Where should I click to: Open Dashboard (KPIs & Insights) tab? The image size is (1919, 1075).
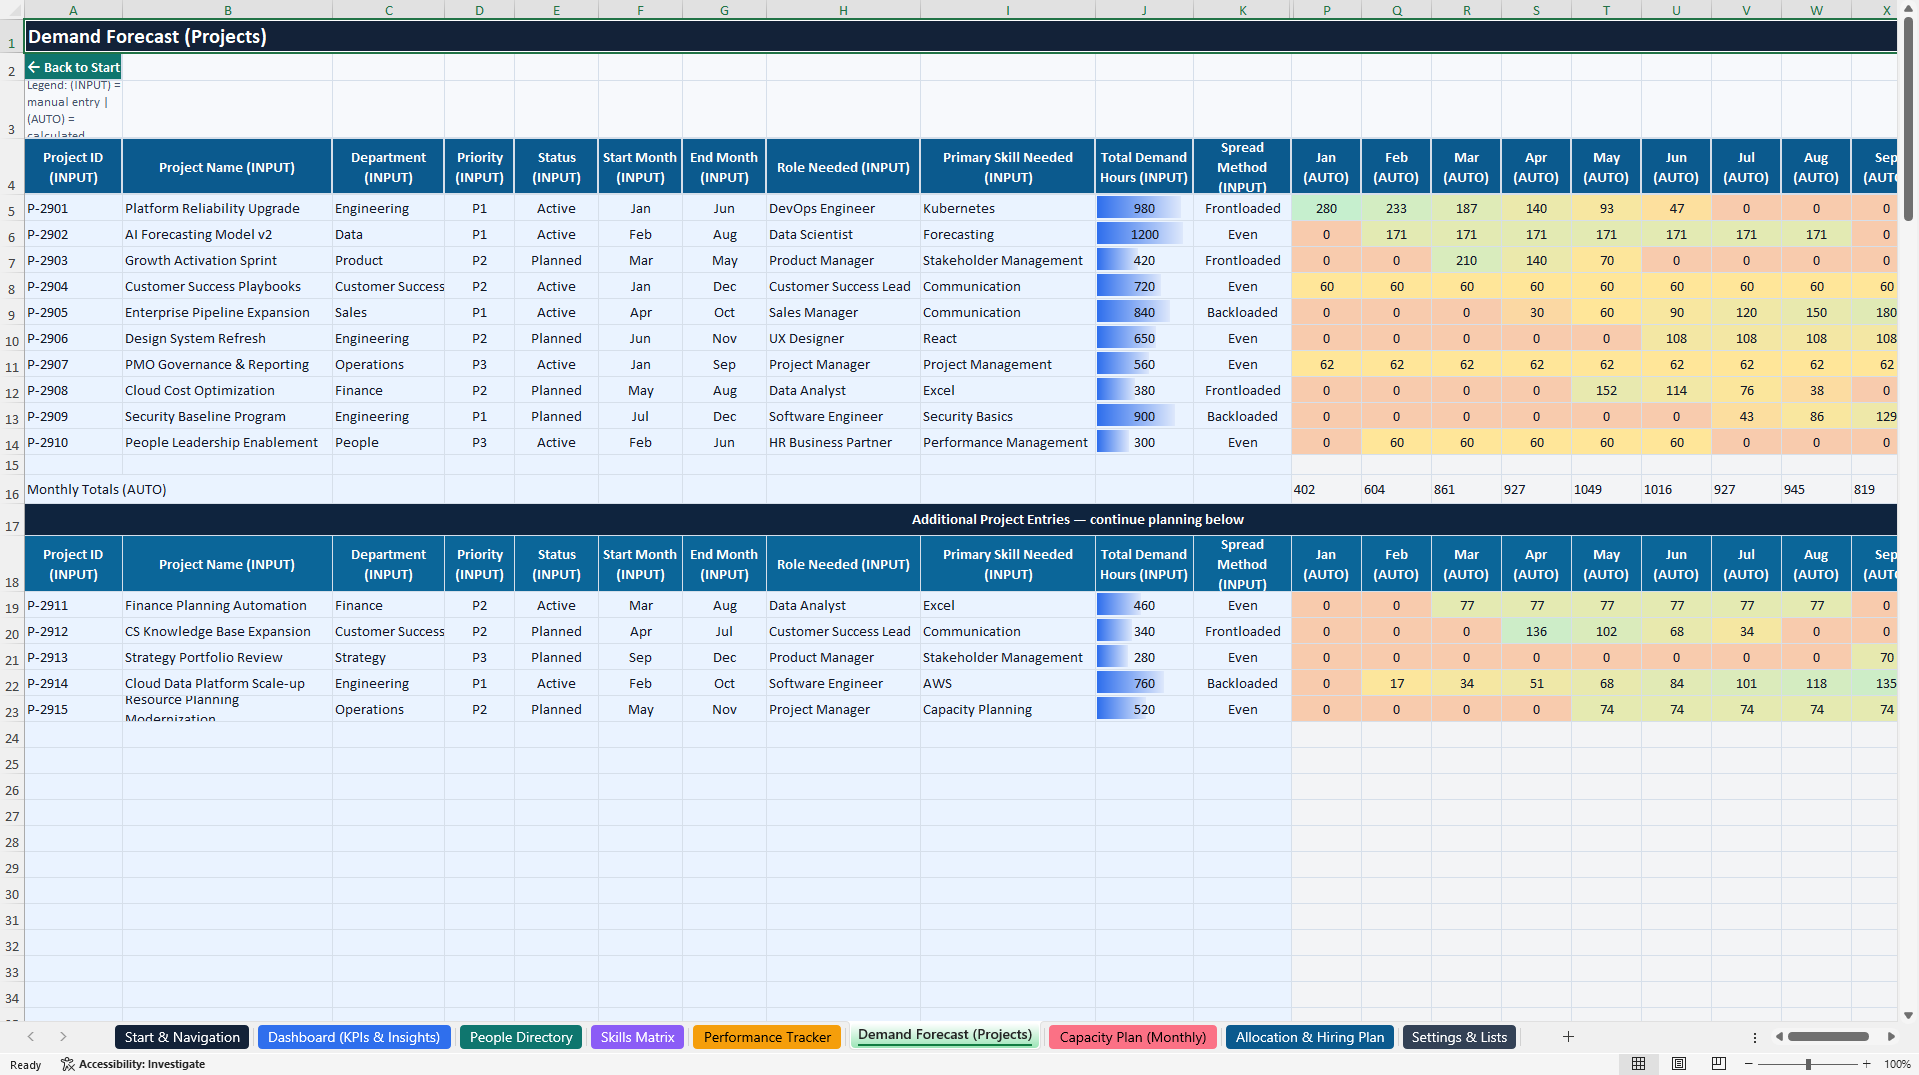coord(354,1037)
